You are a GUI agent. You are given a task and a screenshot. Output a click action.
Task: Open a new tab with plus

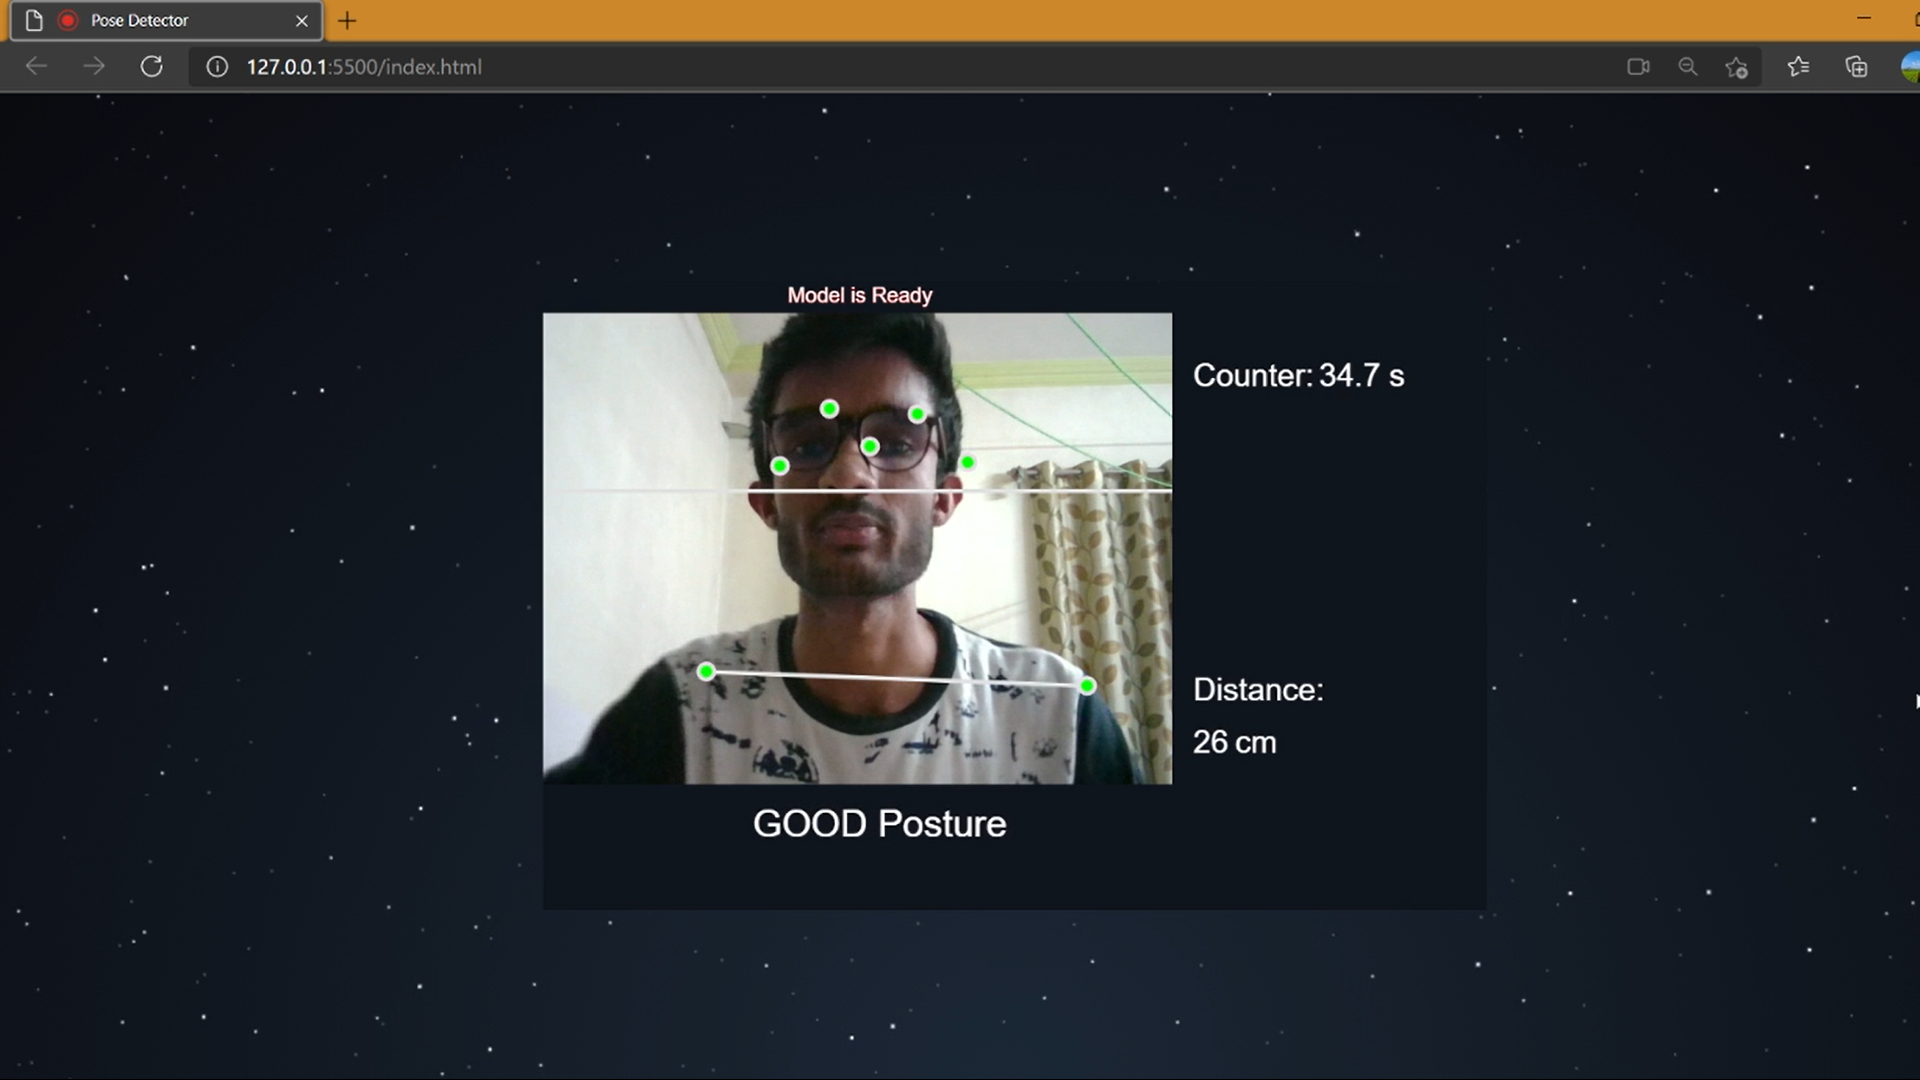(x=347, y=20)
